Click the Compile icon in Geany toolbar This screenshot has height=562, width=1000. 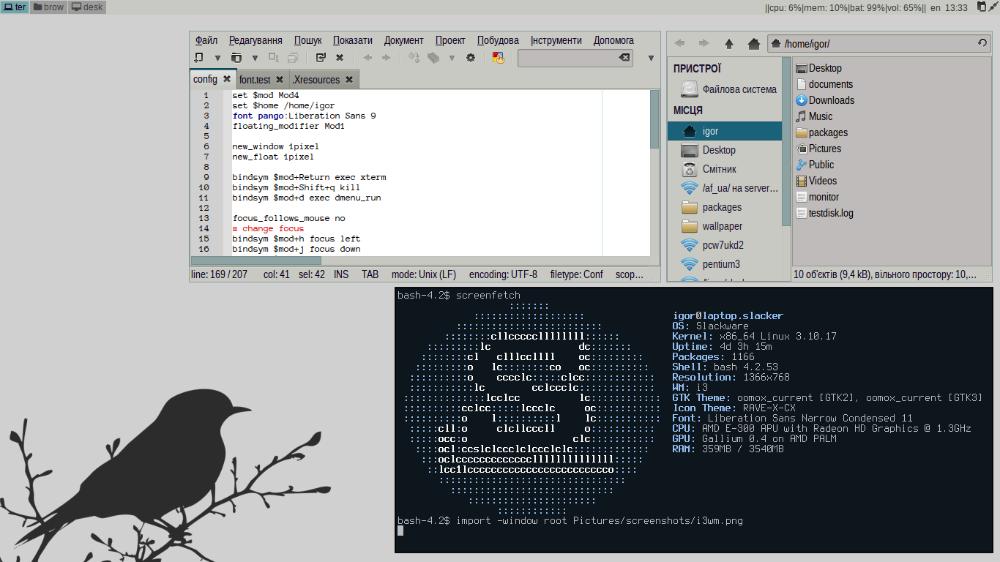(x=414, y=58)
